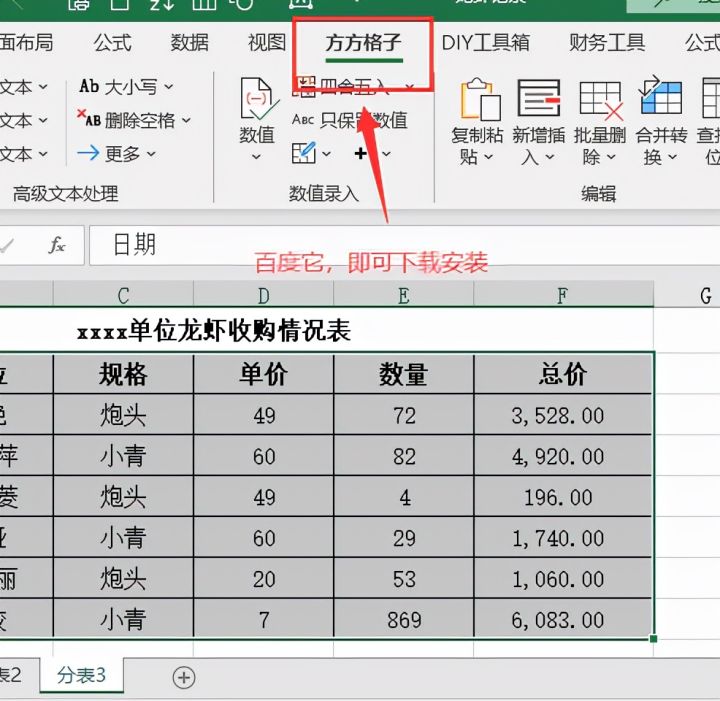720x701 pixels.
Task: Expand the plus icon dropdown arrow
Action: point(386,154)
